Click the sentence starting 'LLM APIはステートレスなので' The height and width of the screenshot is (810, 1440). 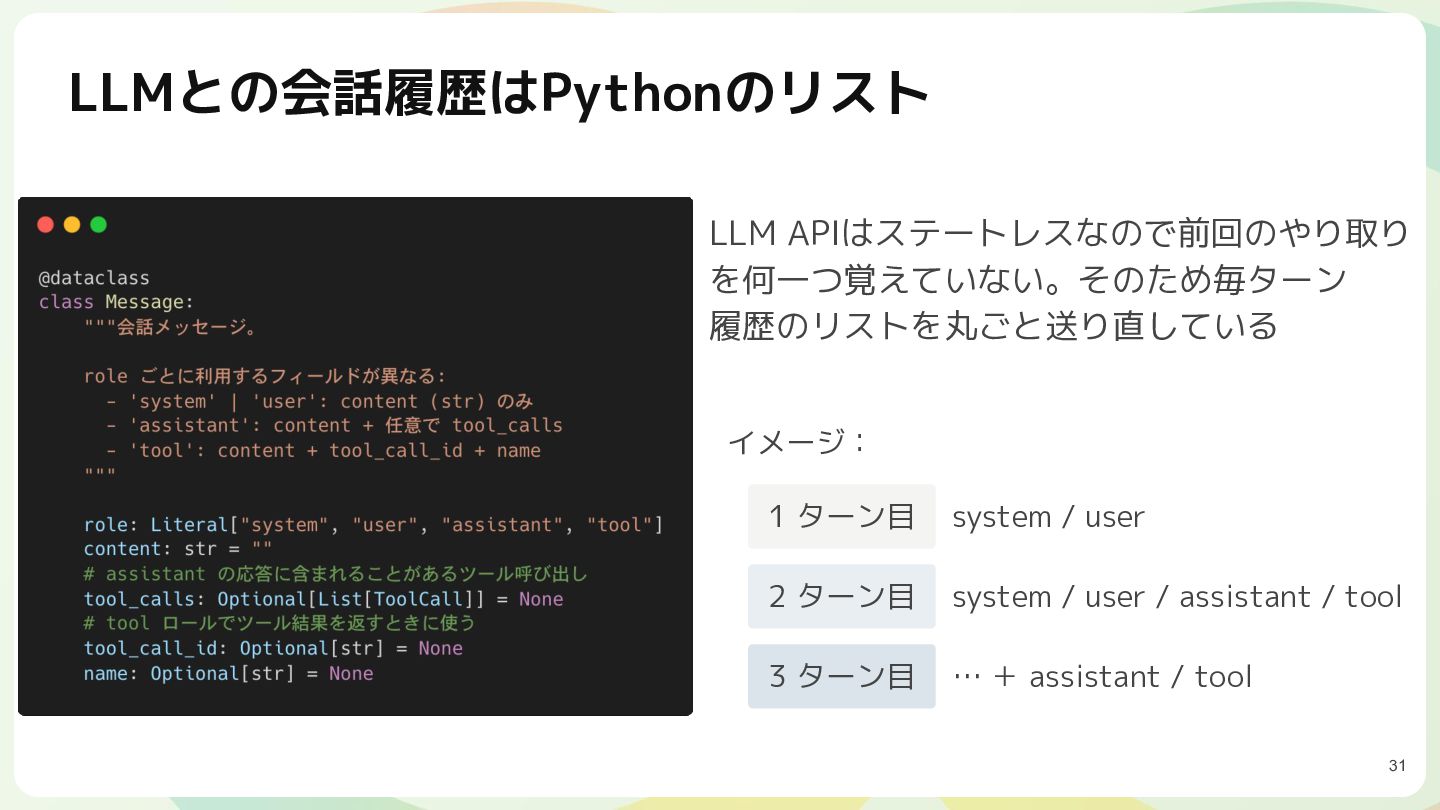click(1059, 233)
